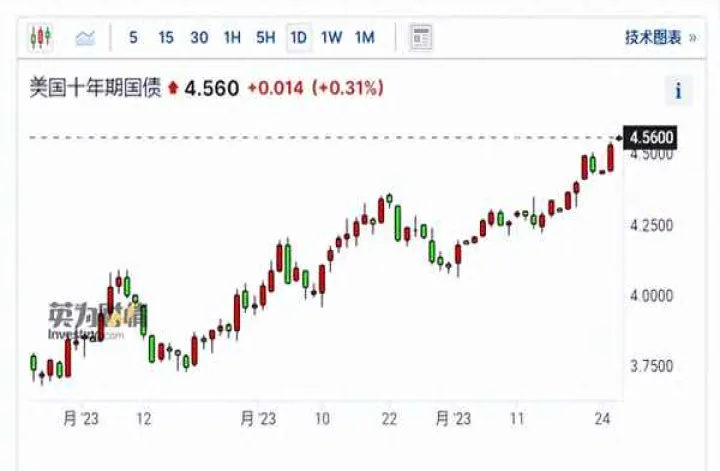Click the date axis label 24

point(602,419)
